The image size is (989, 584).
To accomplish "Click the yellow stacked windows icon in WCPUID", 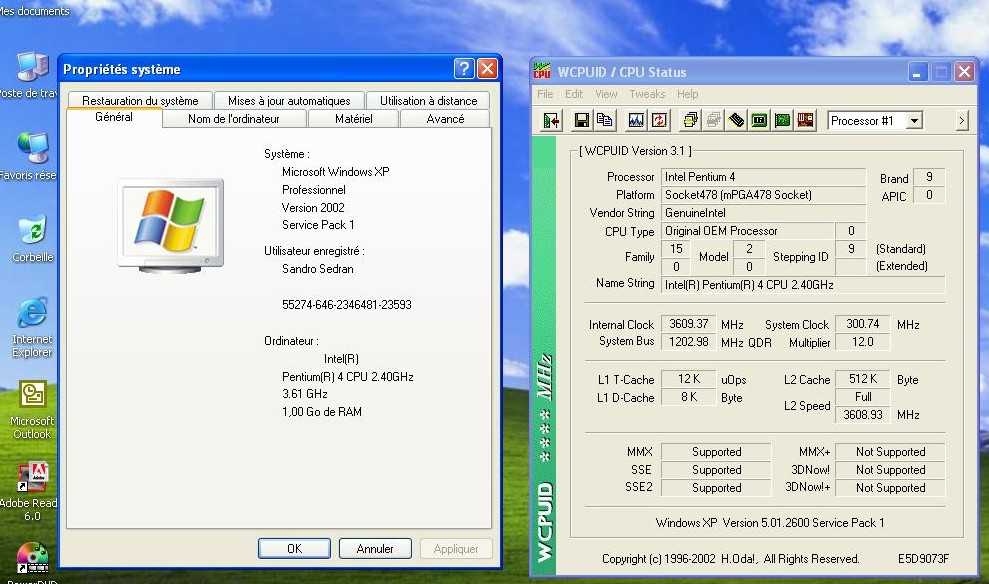I will click(691, 120).
